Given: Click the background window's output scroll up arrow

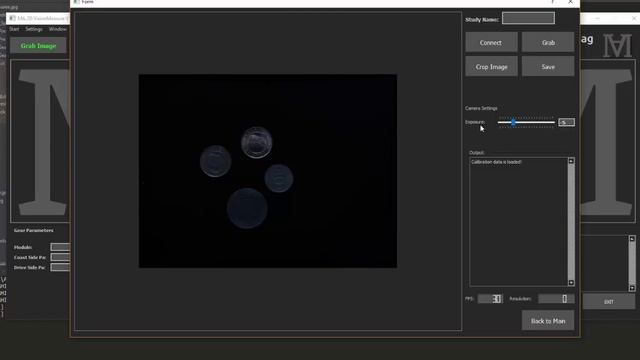Looking at the screenshot, I should pyautogui.click(x=632, y=239).
